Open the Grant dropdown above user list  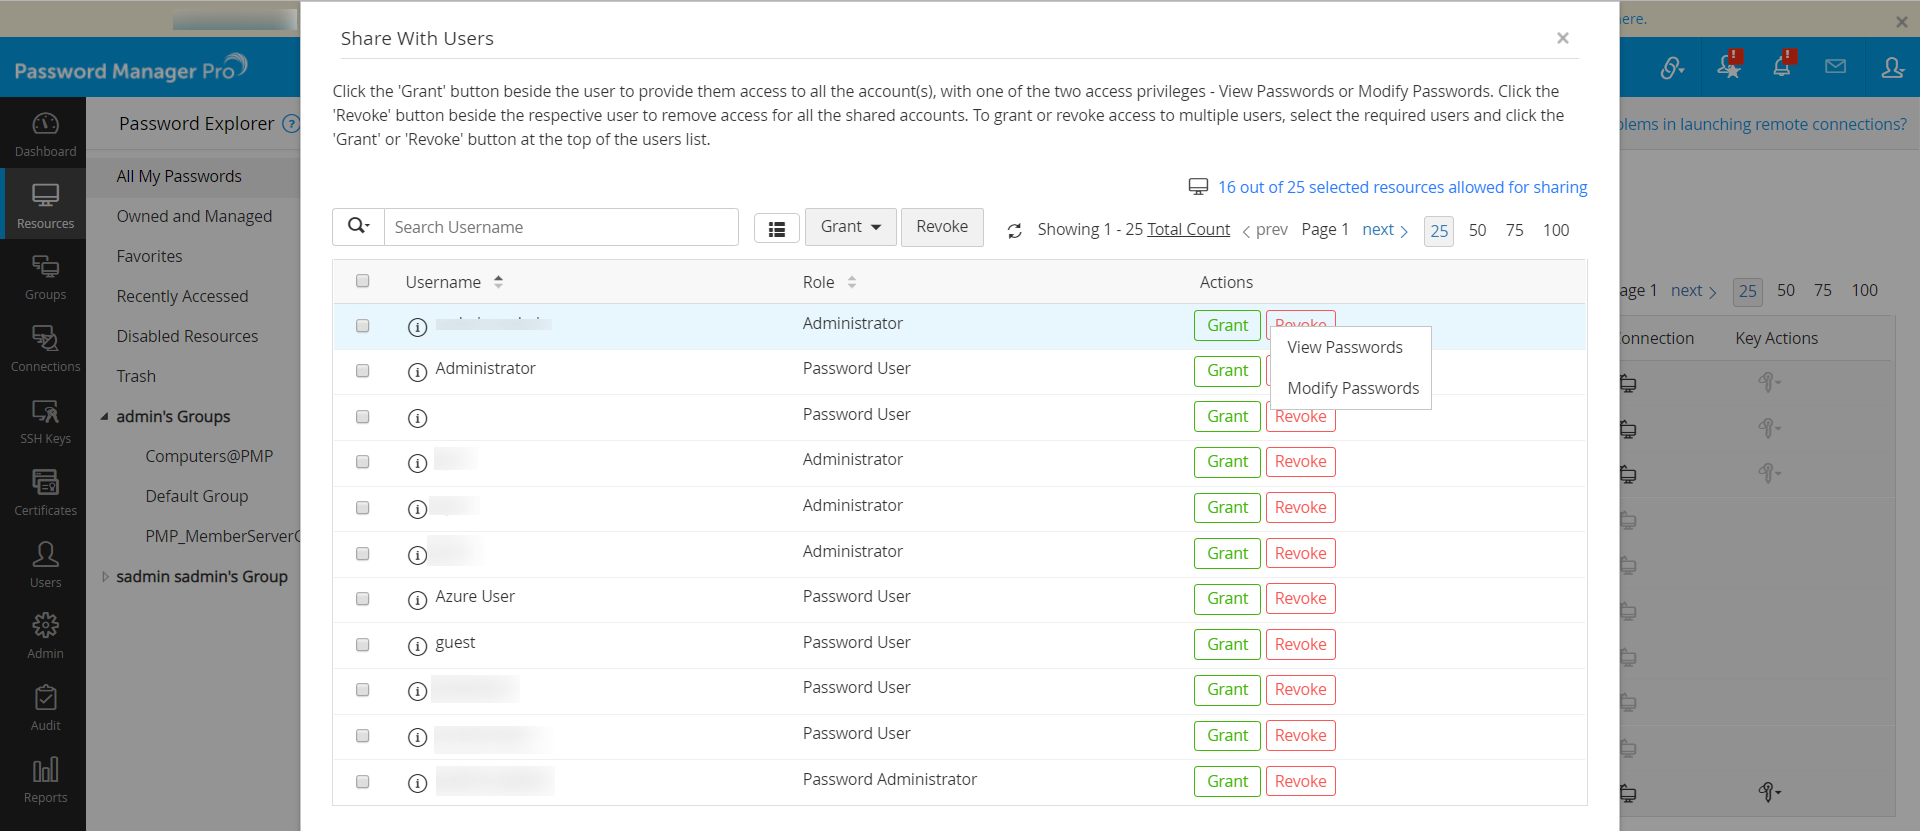(x=850, y=227)
